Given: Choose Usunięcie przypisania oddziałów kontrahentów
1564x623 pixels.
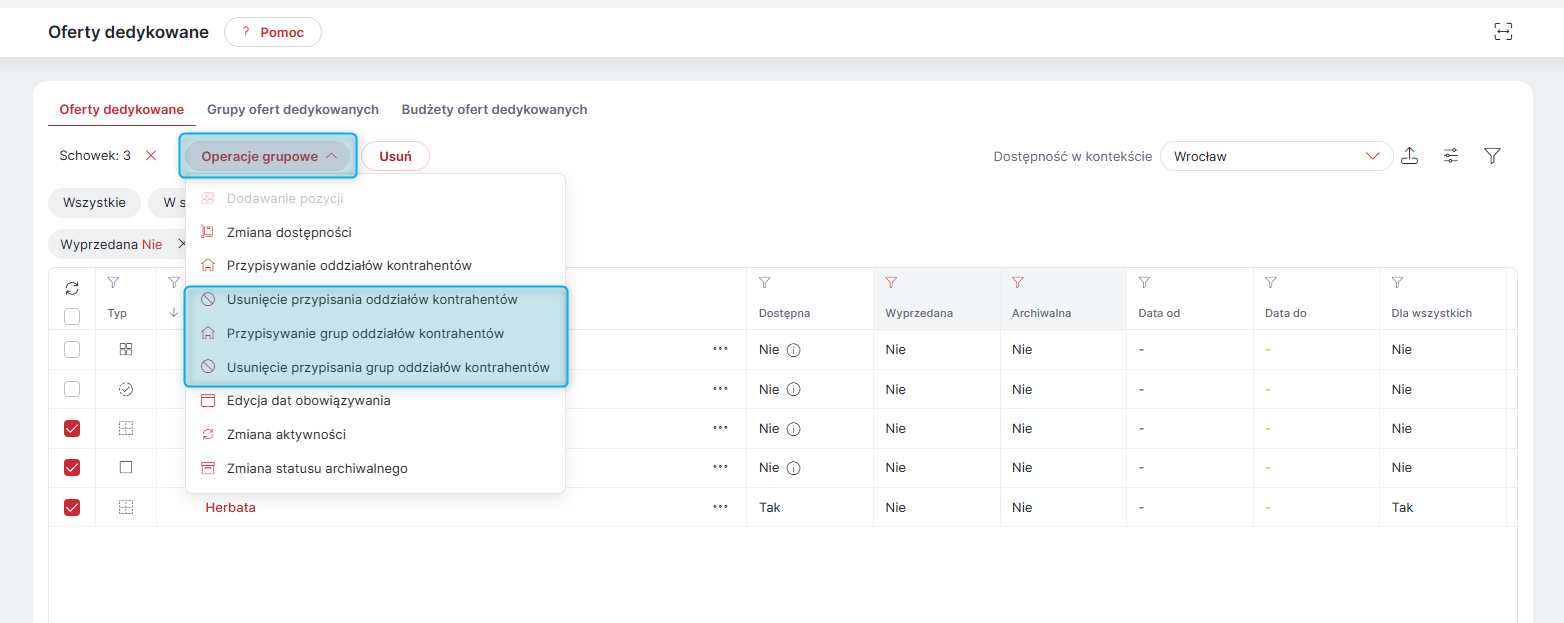Looking at the screenshot, I should coord(376,299).
